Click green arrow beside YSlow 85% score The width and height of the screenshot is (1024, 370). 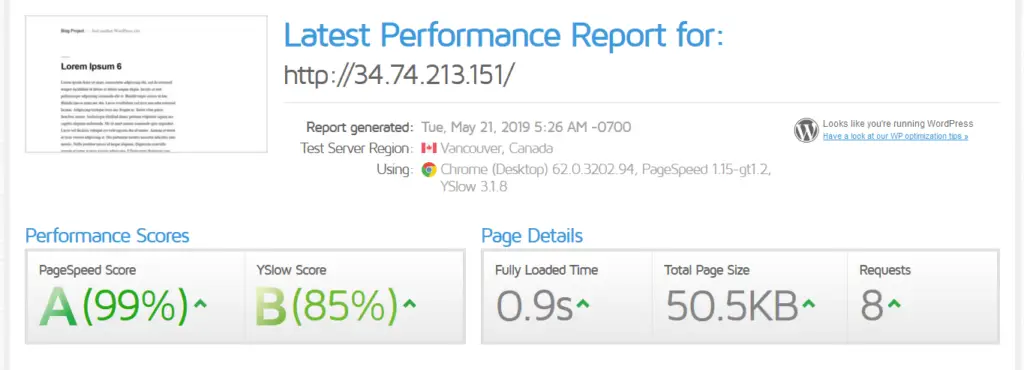coord(409,303)
